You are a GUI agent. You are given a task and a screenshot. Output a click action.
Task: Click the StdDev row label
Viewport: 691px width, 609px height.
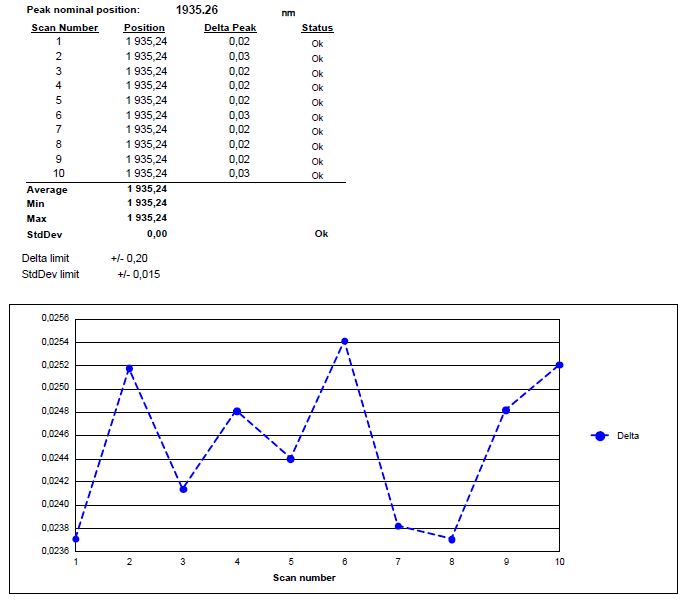coord(44,235)
